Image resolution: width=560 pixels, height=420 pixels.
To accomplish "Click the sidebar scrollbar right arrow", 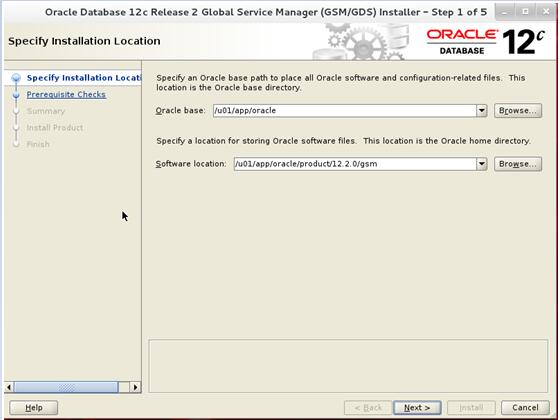I will (x=135, y=387).
